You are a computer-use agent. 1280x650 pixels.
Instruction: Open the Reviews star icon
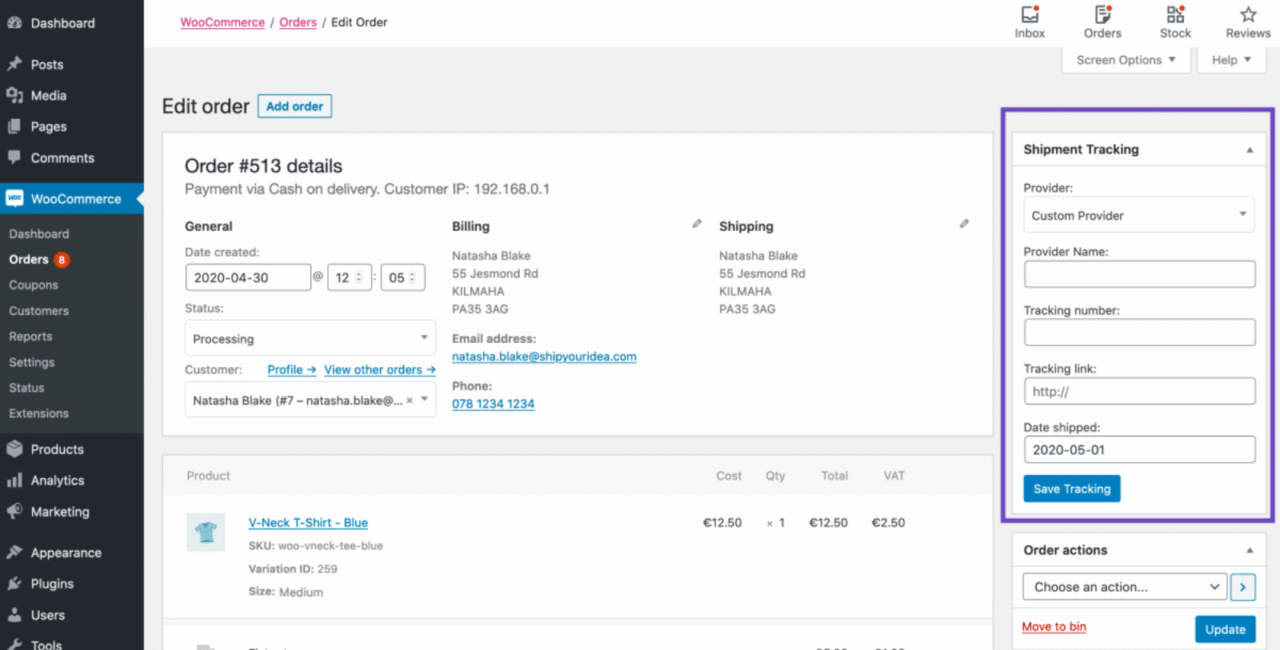coord(1248,16)
